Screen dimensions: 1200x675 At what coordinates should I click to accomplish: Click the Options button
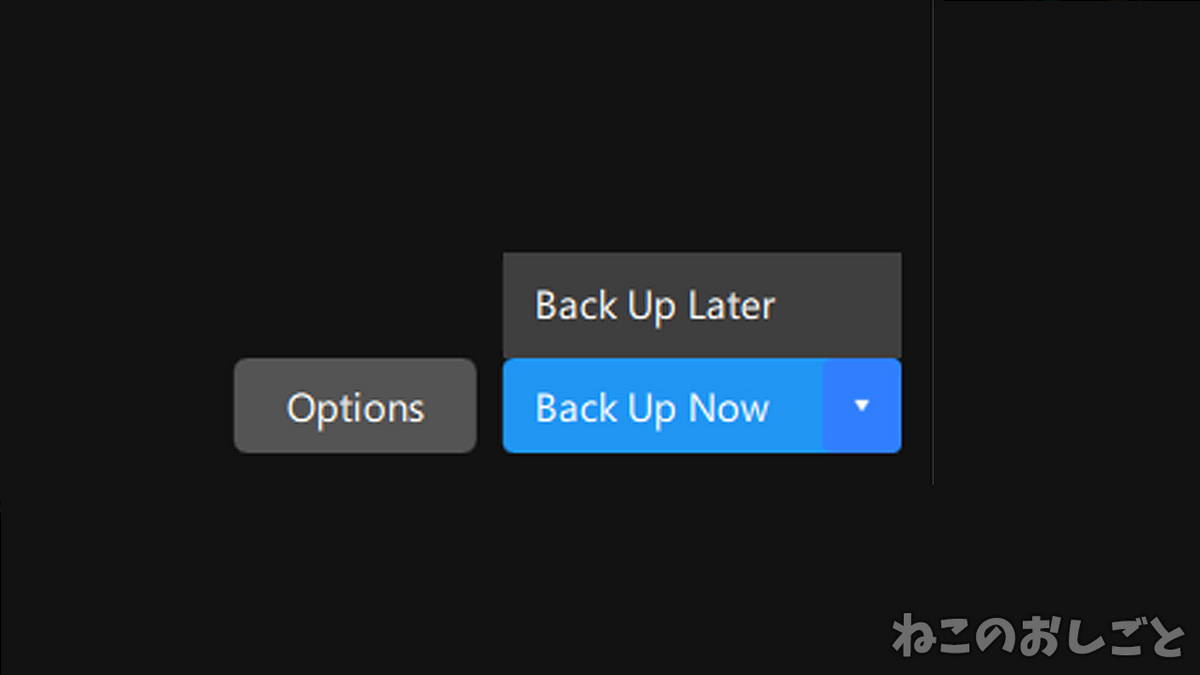point(355,406)
